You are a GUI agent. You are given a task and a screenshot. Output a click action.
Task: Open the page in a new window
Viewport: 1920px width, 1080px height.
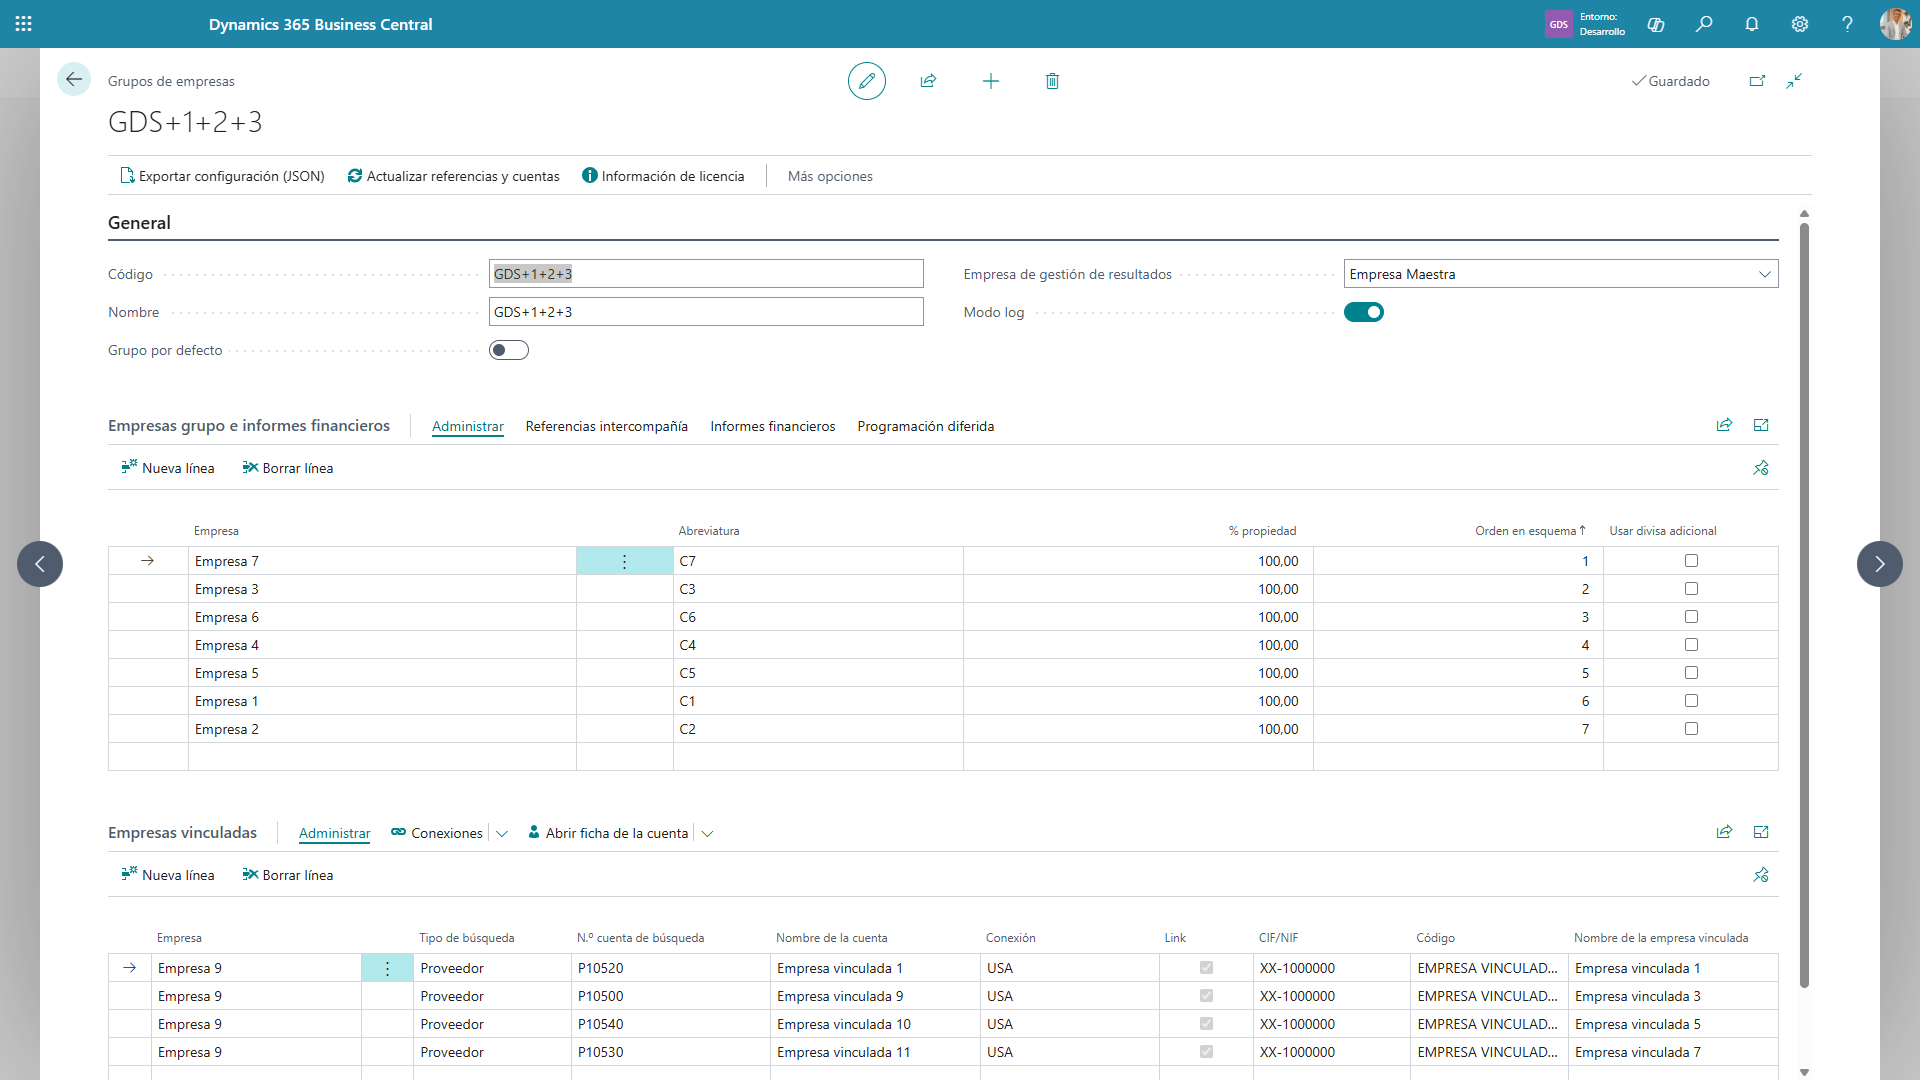(x=1757, y=81)
